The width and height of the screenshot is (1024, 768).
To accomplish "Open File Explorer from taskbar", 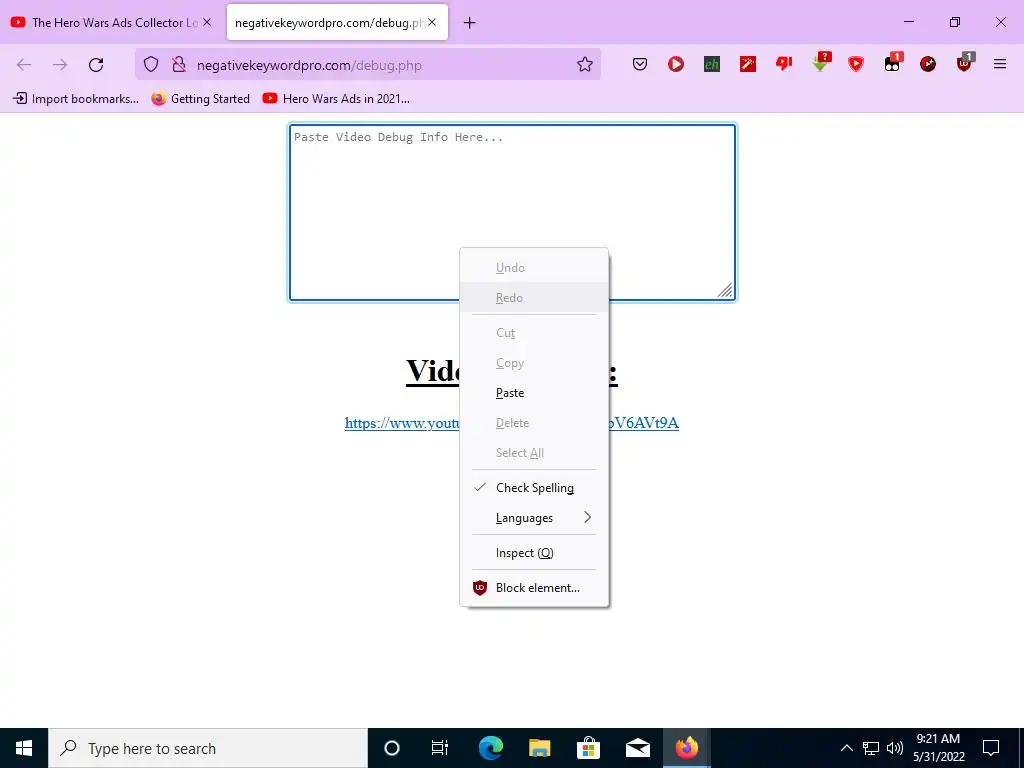I will (539, 748).
